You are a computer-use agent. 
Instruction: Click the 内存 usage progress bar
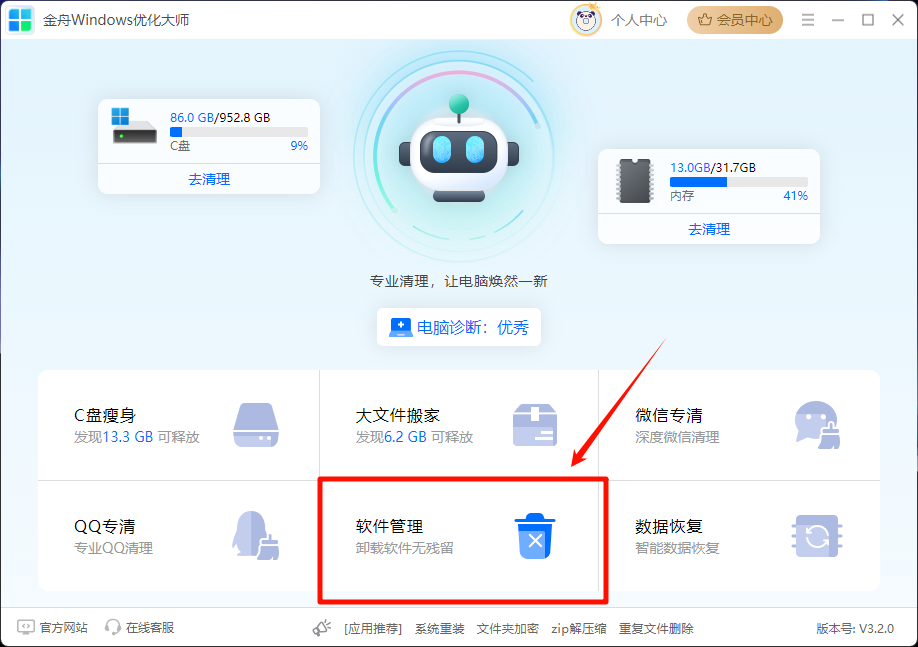tap(739, 182)
